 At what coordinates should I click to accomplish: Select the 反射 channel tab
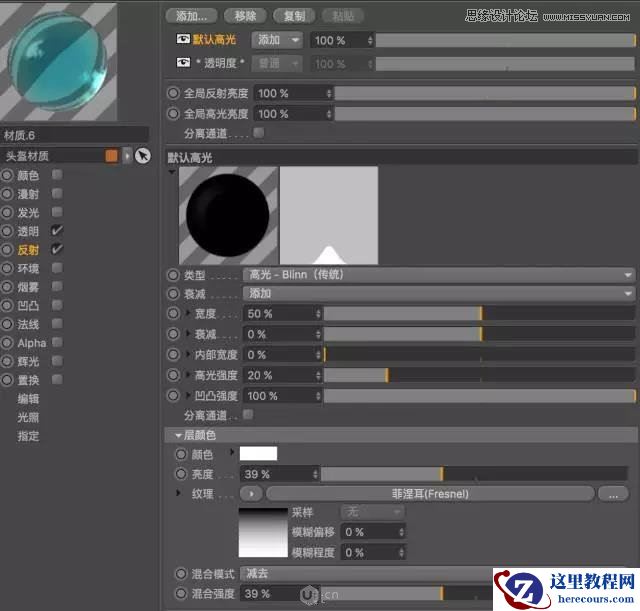(x=28, y=250)
